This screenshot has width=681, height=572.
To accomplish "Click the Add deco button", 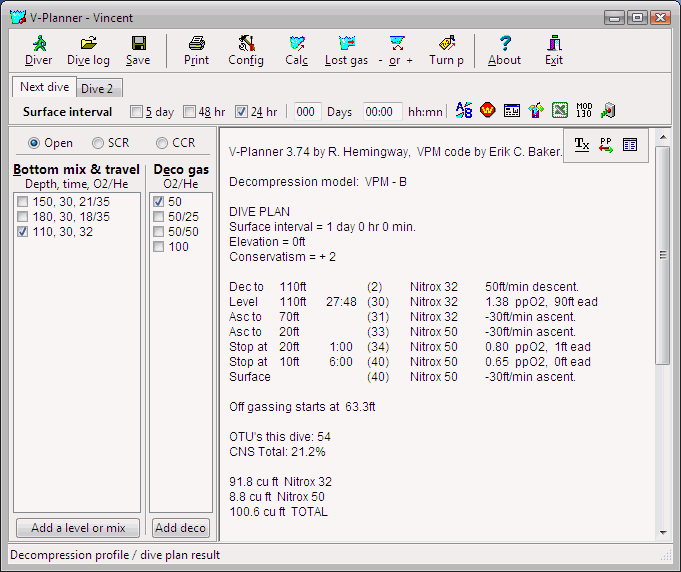I will (x=181, y=528).
